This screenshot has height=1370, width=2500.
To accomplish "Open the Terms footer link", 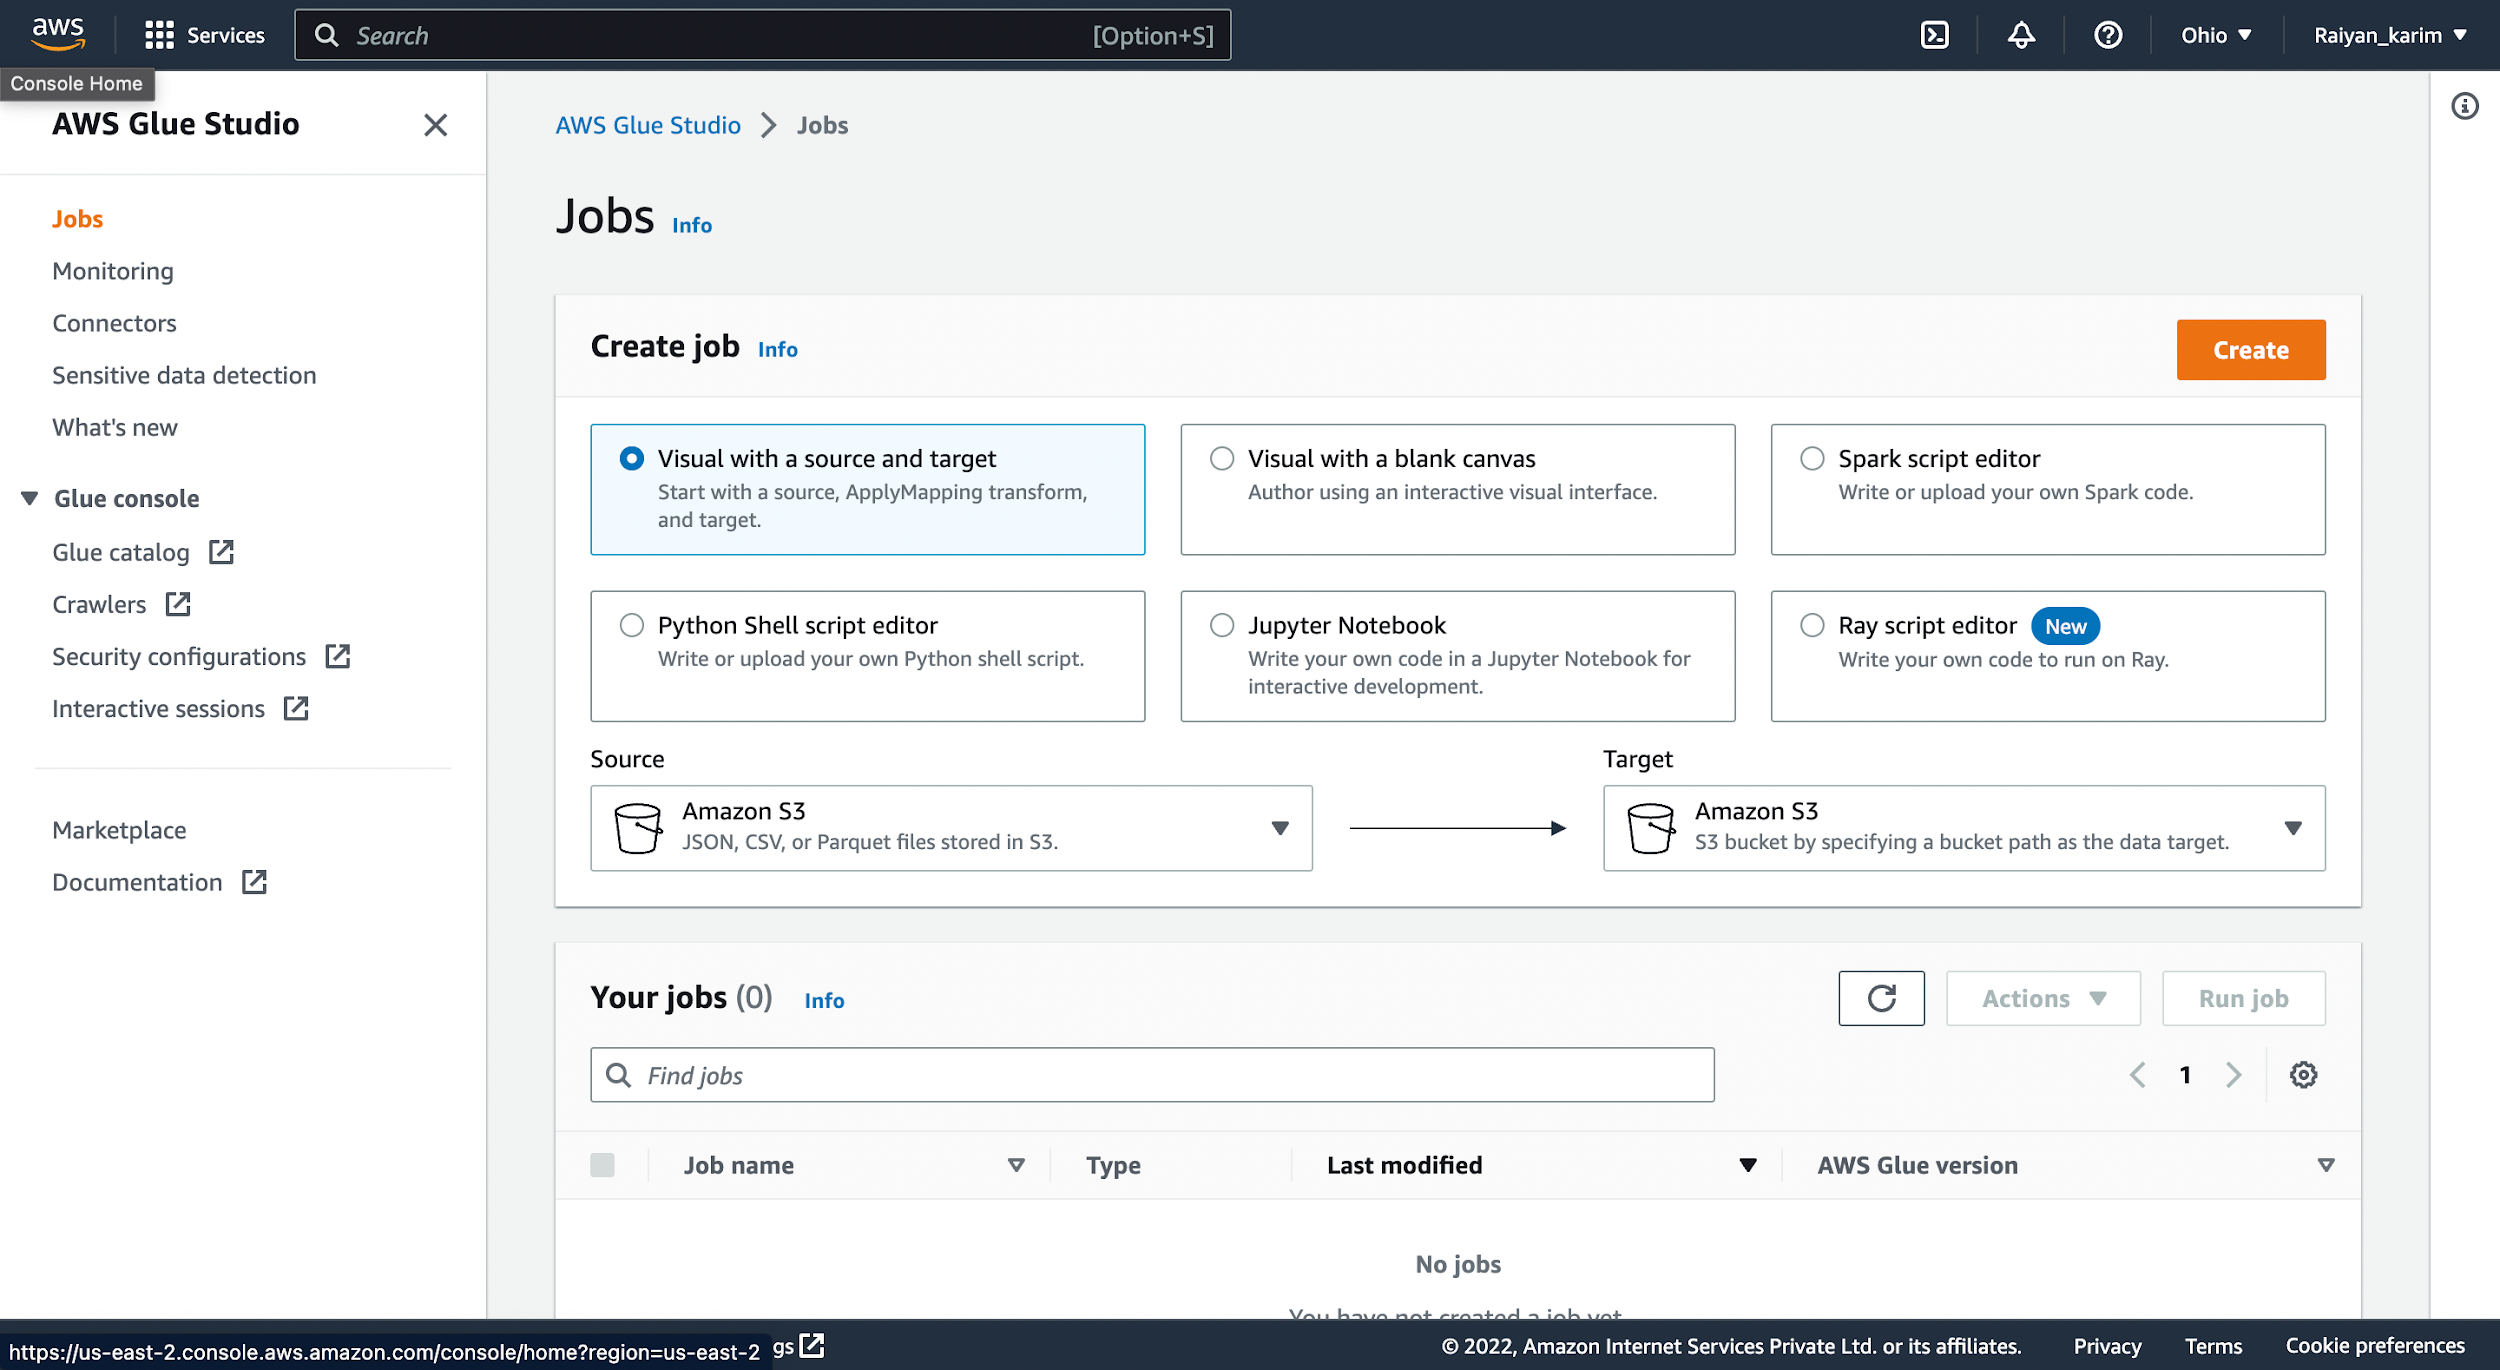I will tap(2213, 1346).
